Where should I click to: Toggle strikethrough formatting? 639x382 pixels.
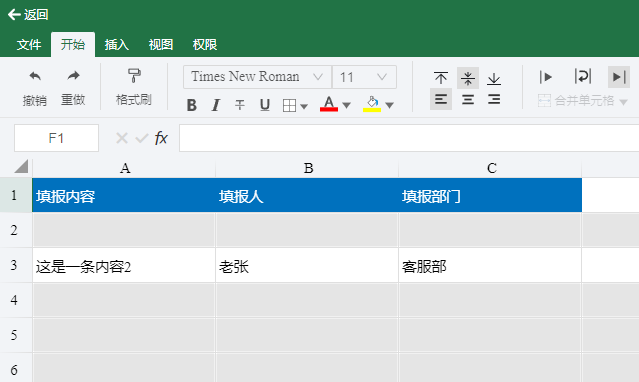point(240,105)
